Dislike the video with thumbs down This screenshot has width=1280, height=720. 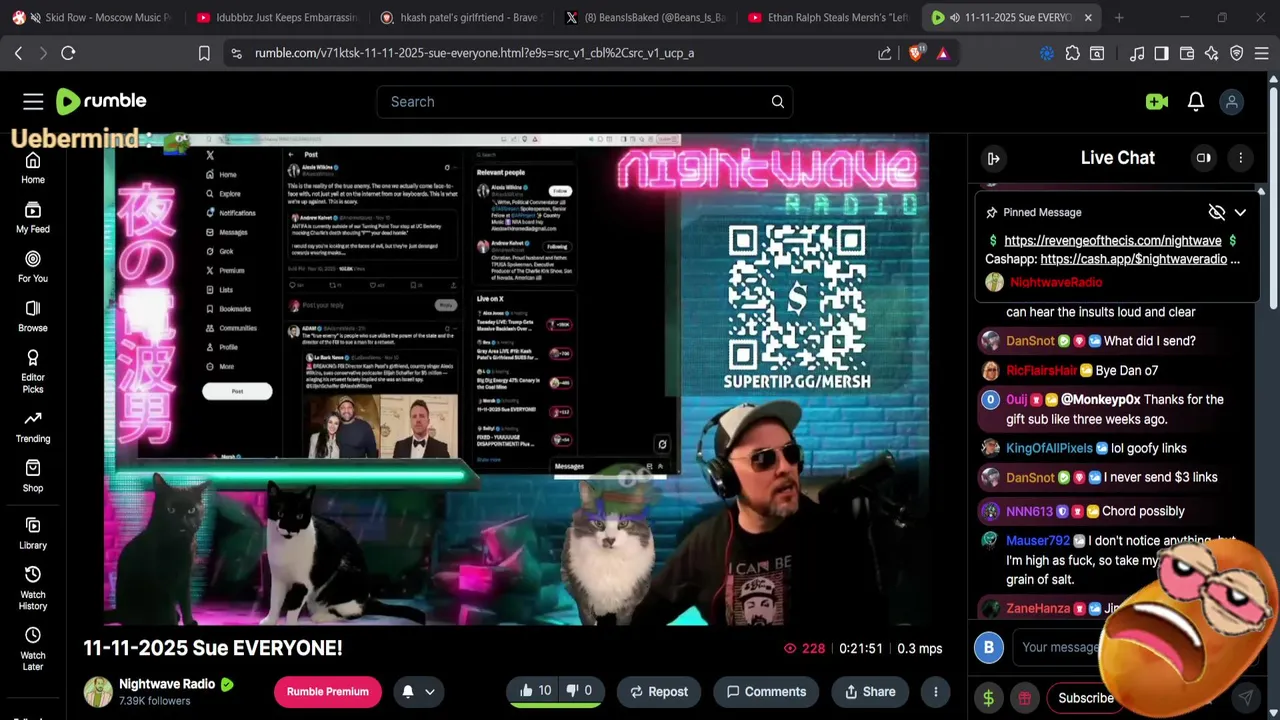point(580,691)
